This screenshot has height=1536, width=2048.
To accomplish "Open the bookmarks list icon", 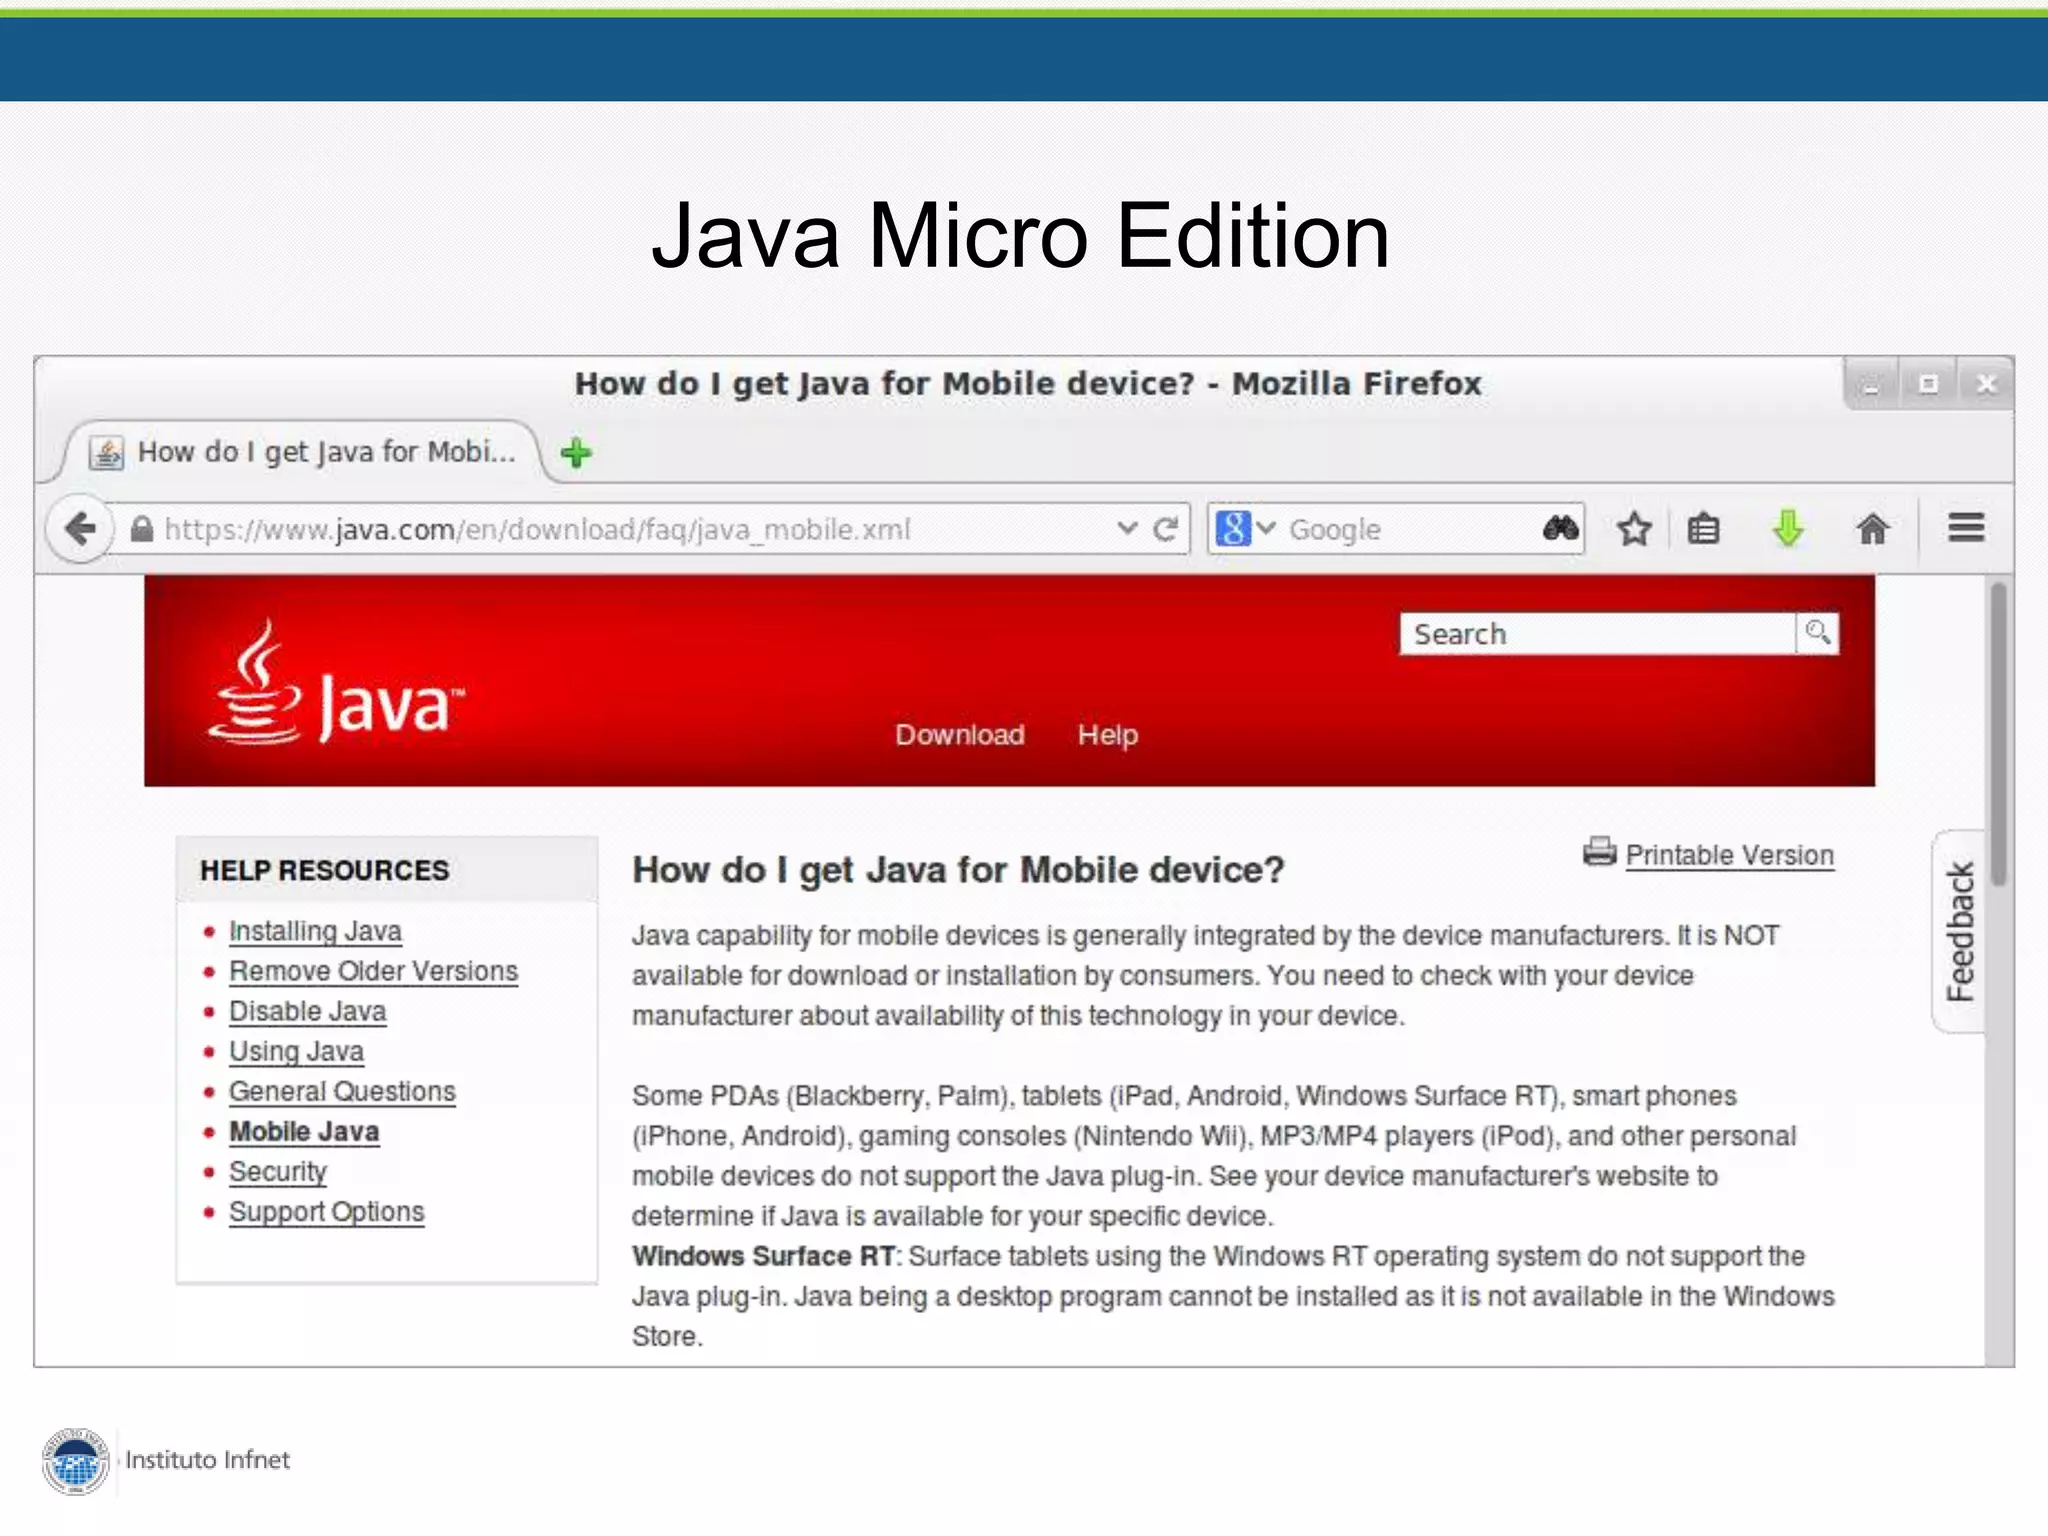I will point(1703,528).
